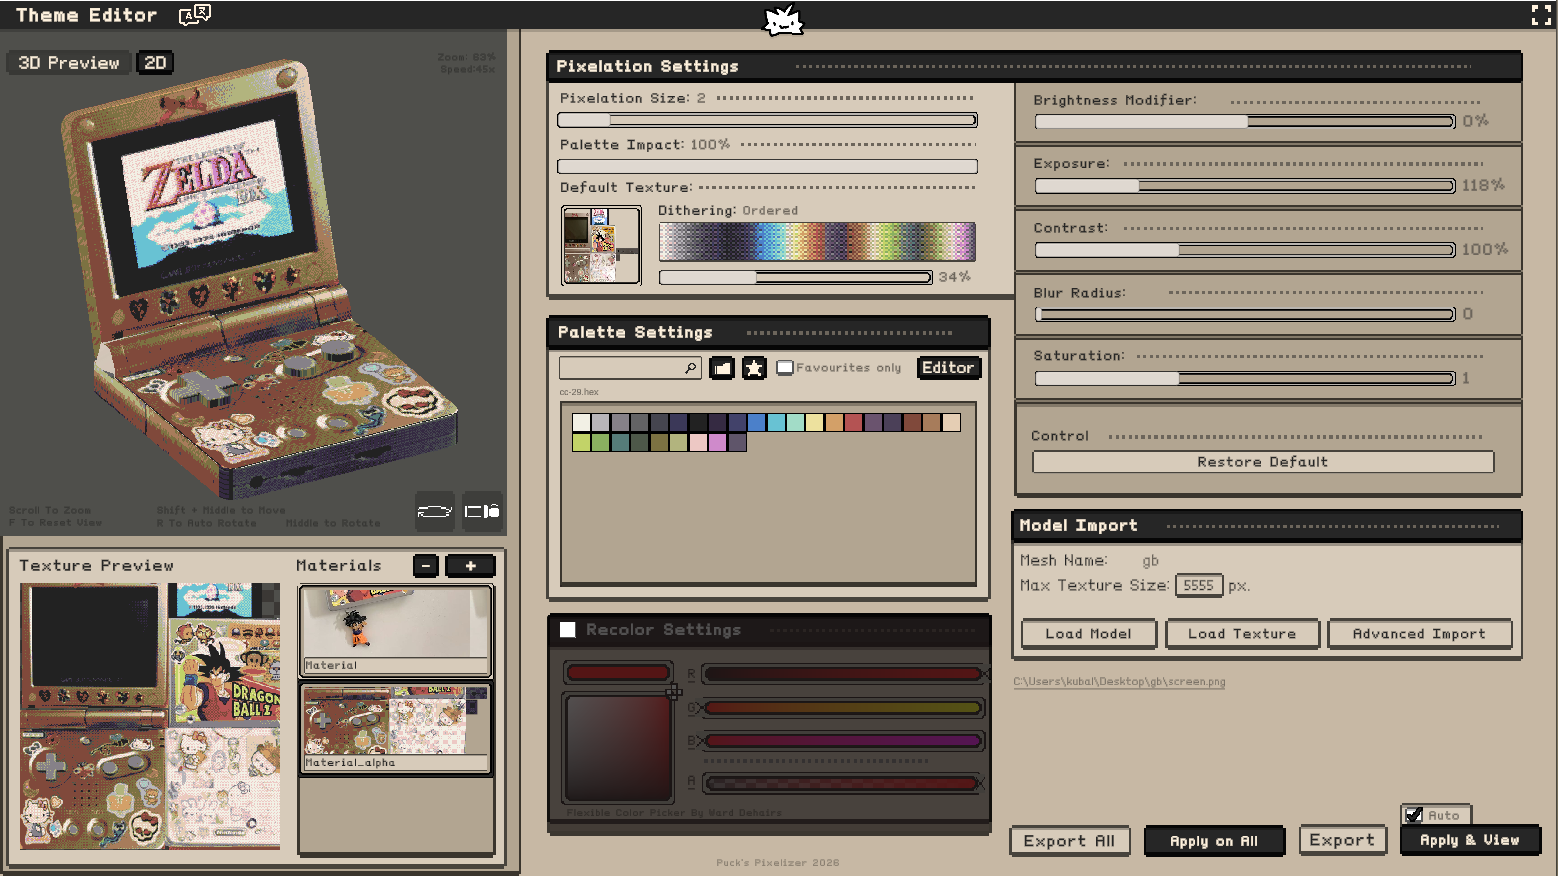The image size is (1558, 876).
Task: Enable the Favourites only checkbox
Action: click(785, 368)
